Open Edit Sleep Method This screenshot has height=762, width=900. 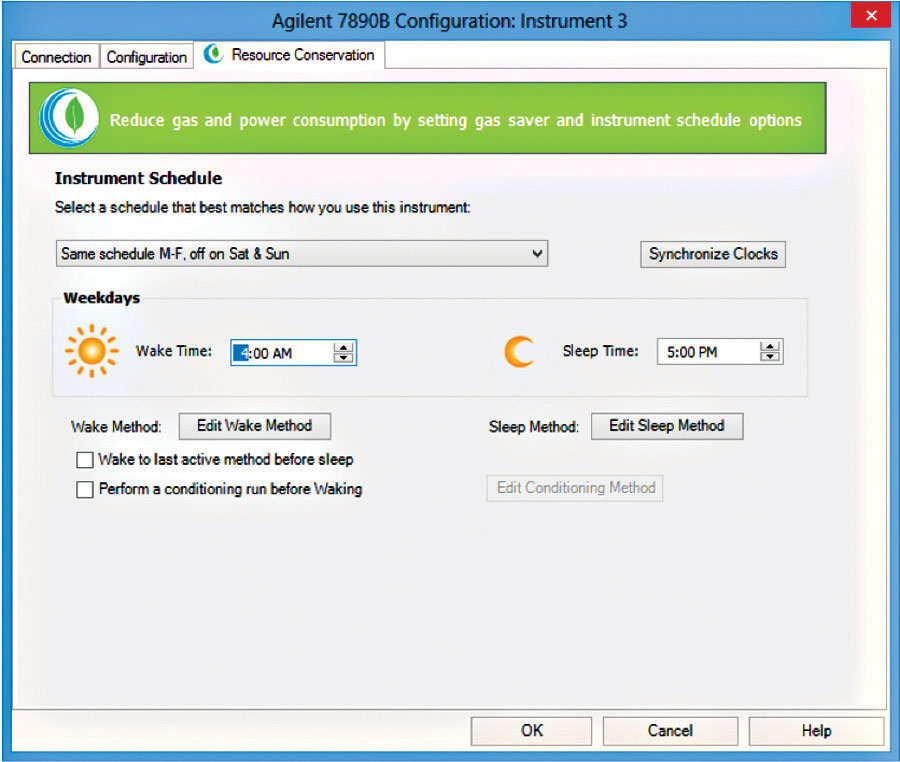(x=667, y=426)
